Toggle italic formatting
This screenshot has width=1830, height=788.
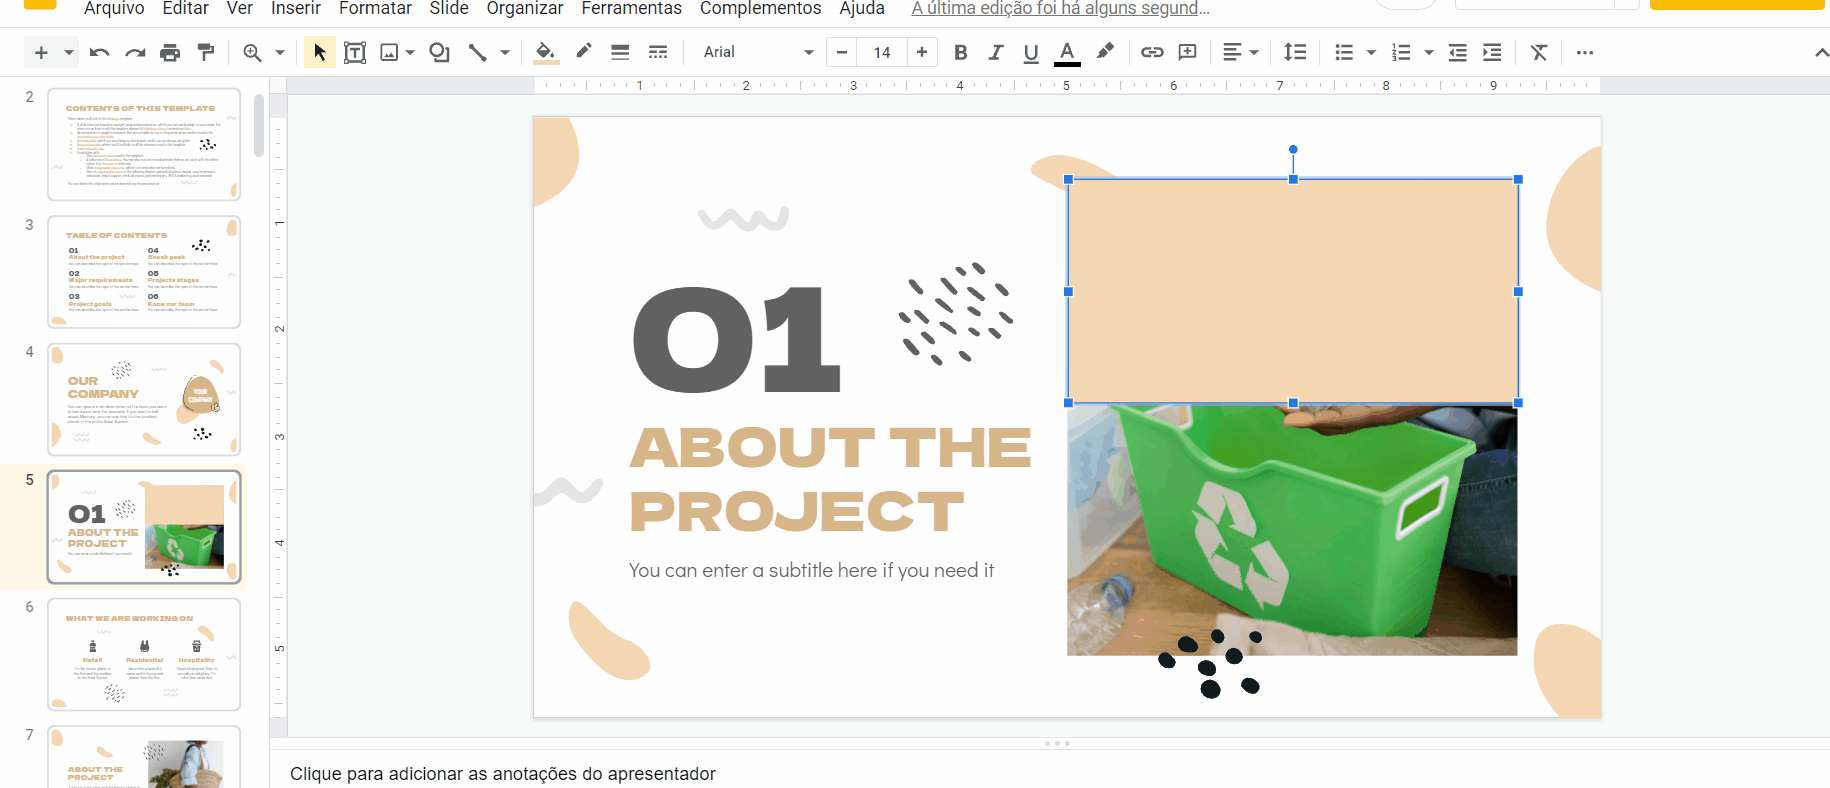pyautogui.click(x=996, y=52)
